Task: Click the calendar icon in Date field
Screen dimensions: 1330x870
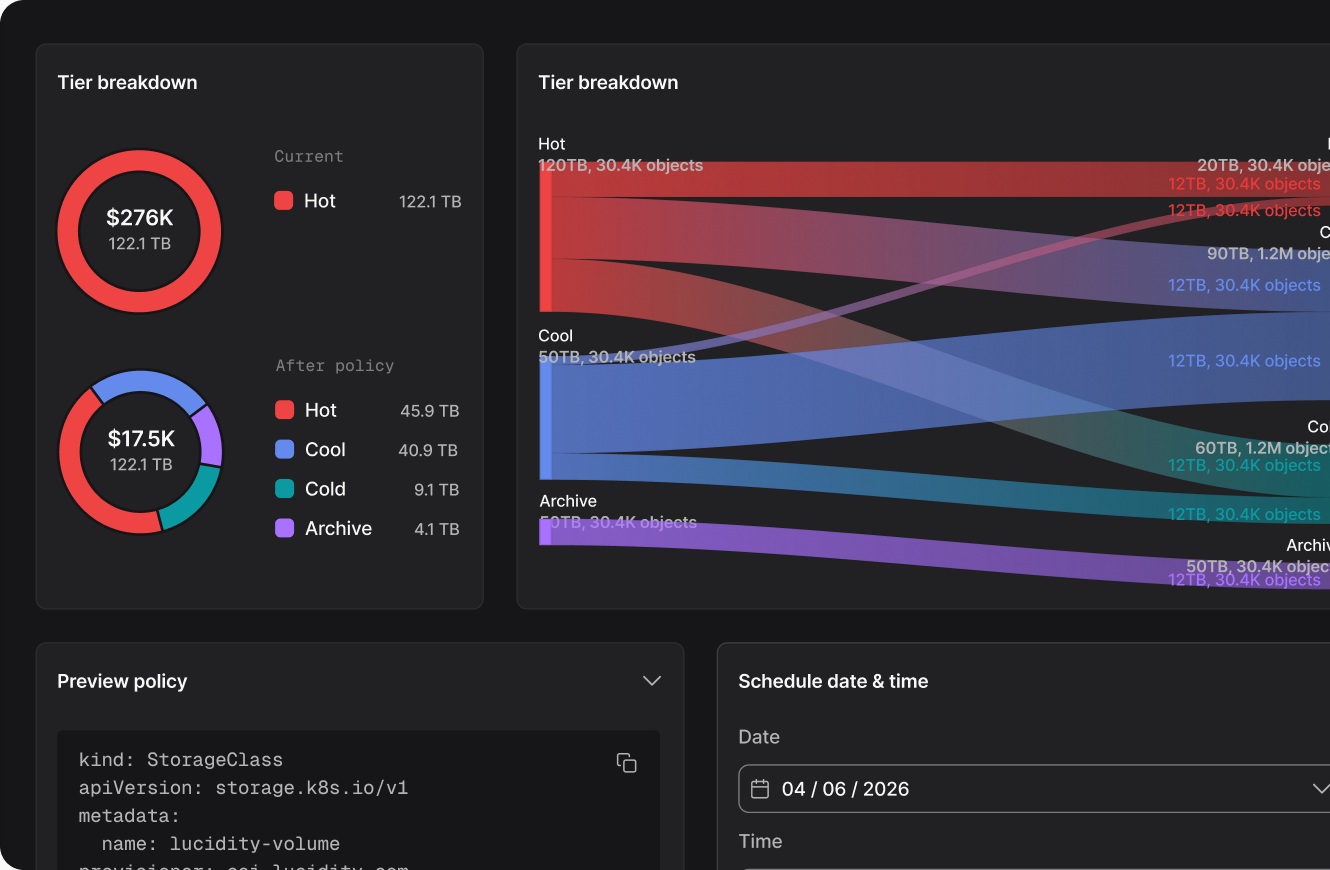Action: point(760,789)
